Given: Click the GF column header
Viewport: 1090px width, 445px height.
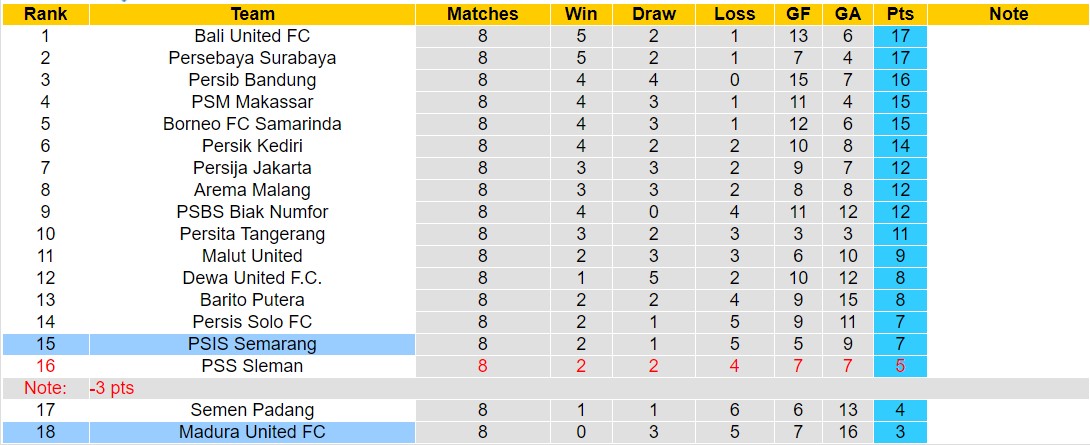Looking at the screenshot, I should [798, 14].
